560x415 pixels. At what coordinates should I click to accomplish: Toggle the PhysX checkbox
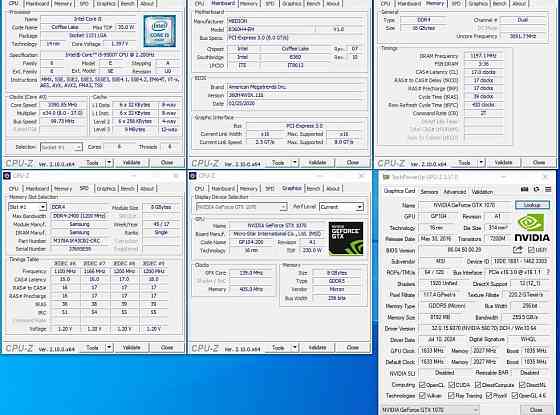(x=489, y=395)
